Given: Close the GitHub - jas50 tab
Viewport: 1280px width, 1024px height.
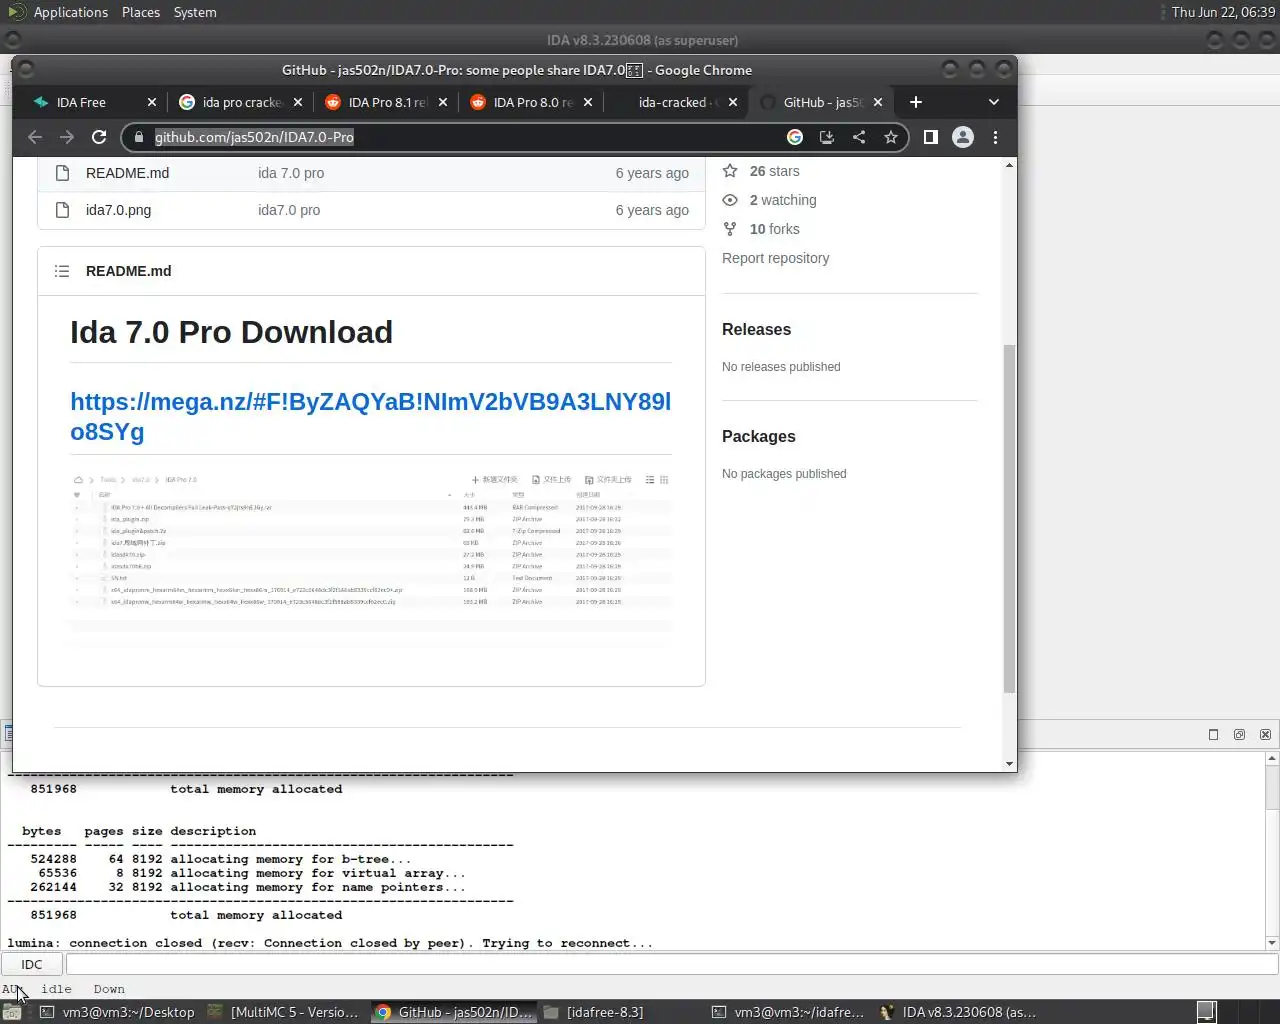Looking at the screenshot, I should click(x=878, y=102).
